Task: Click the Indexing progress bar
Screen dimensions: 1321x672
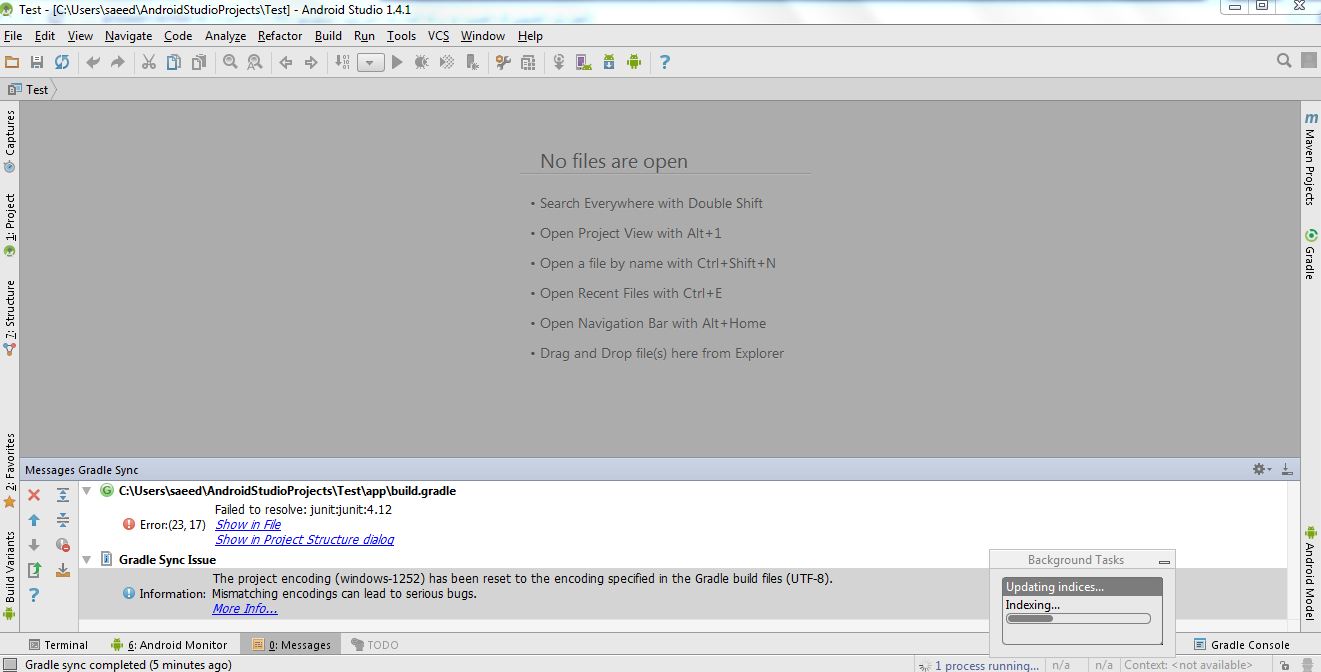Action: tap(1078, 618)
